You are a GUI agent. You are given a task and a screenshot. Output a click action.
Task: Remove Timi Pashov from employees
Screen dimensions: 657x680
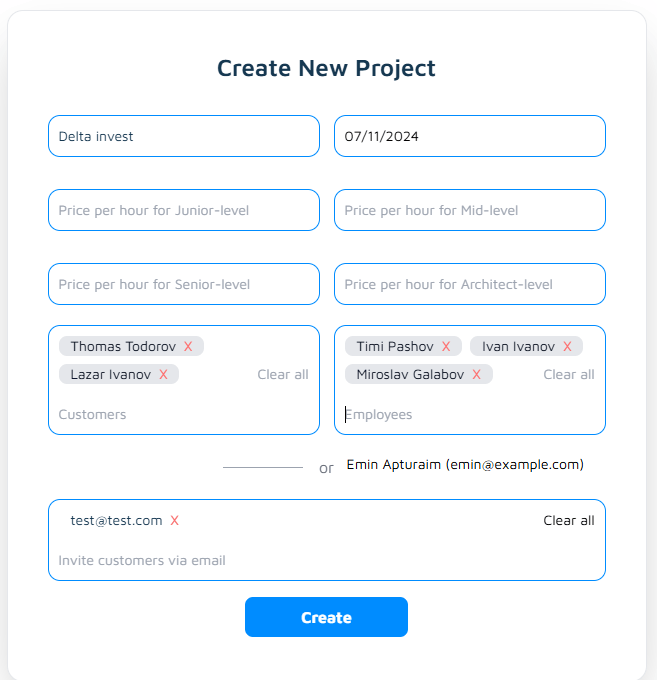(x=446, y=346)
